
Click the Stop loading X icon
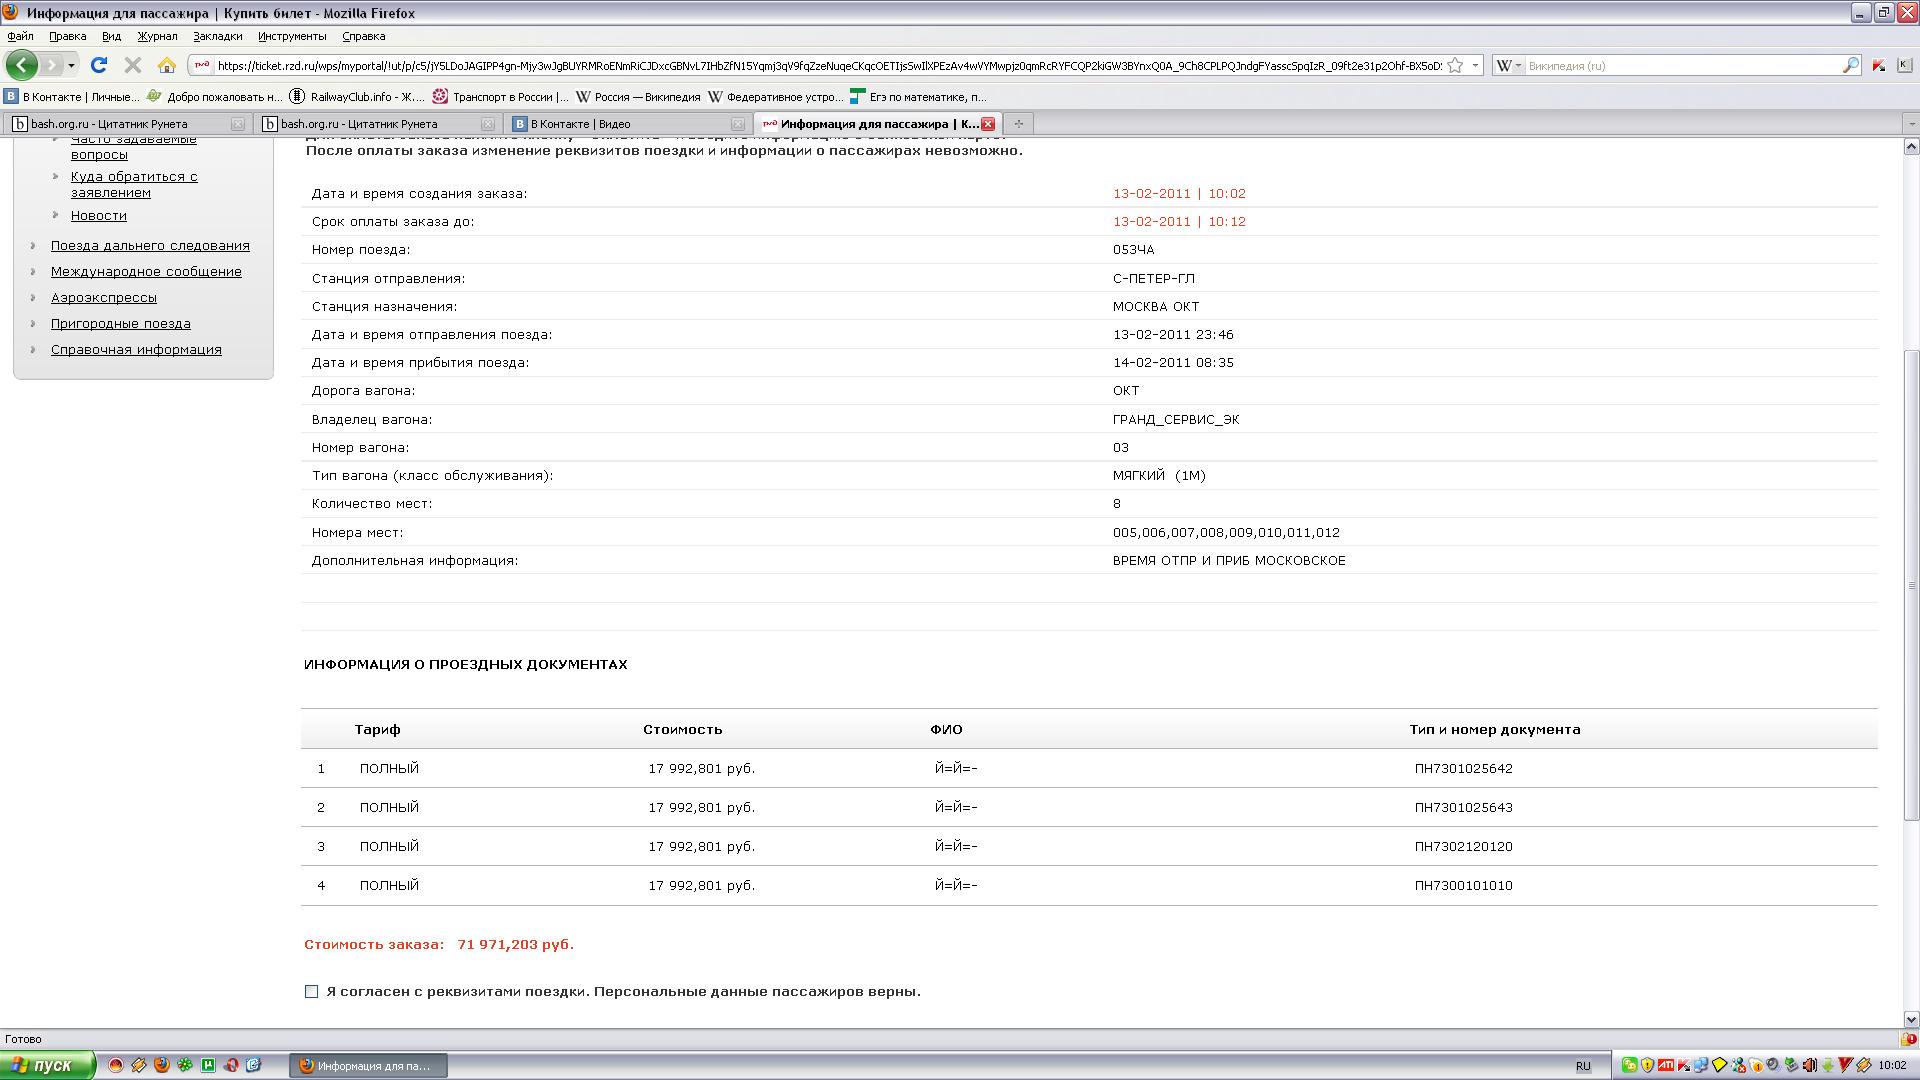[x=132, y=65]
